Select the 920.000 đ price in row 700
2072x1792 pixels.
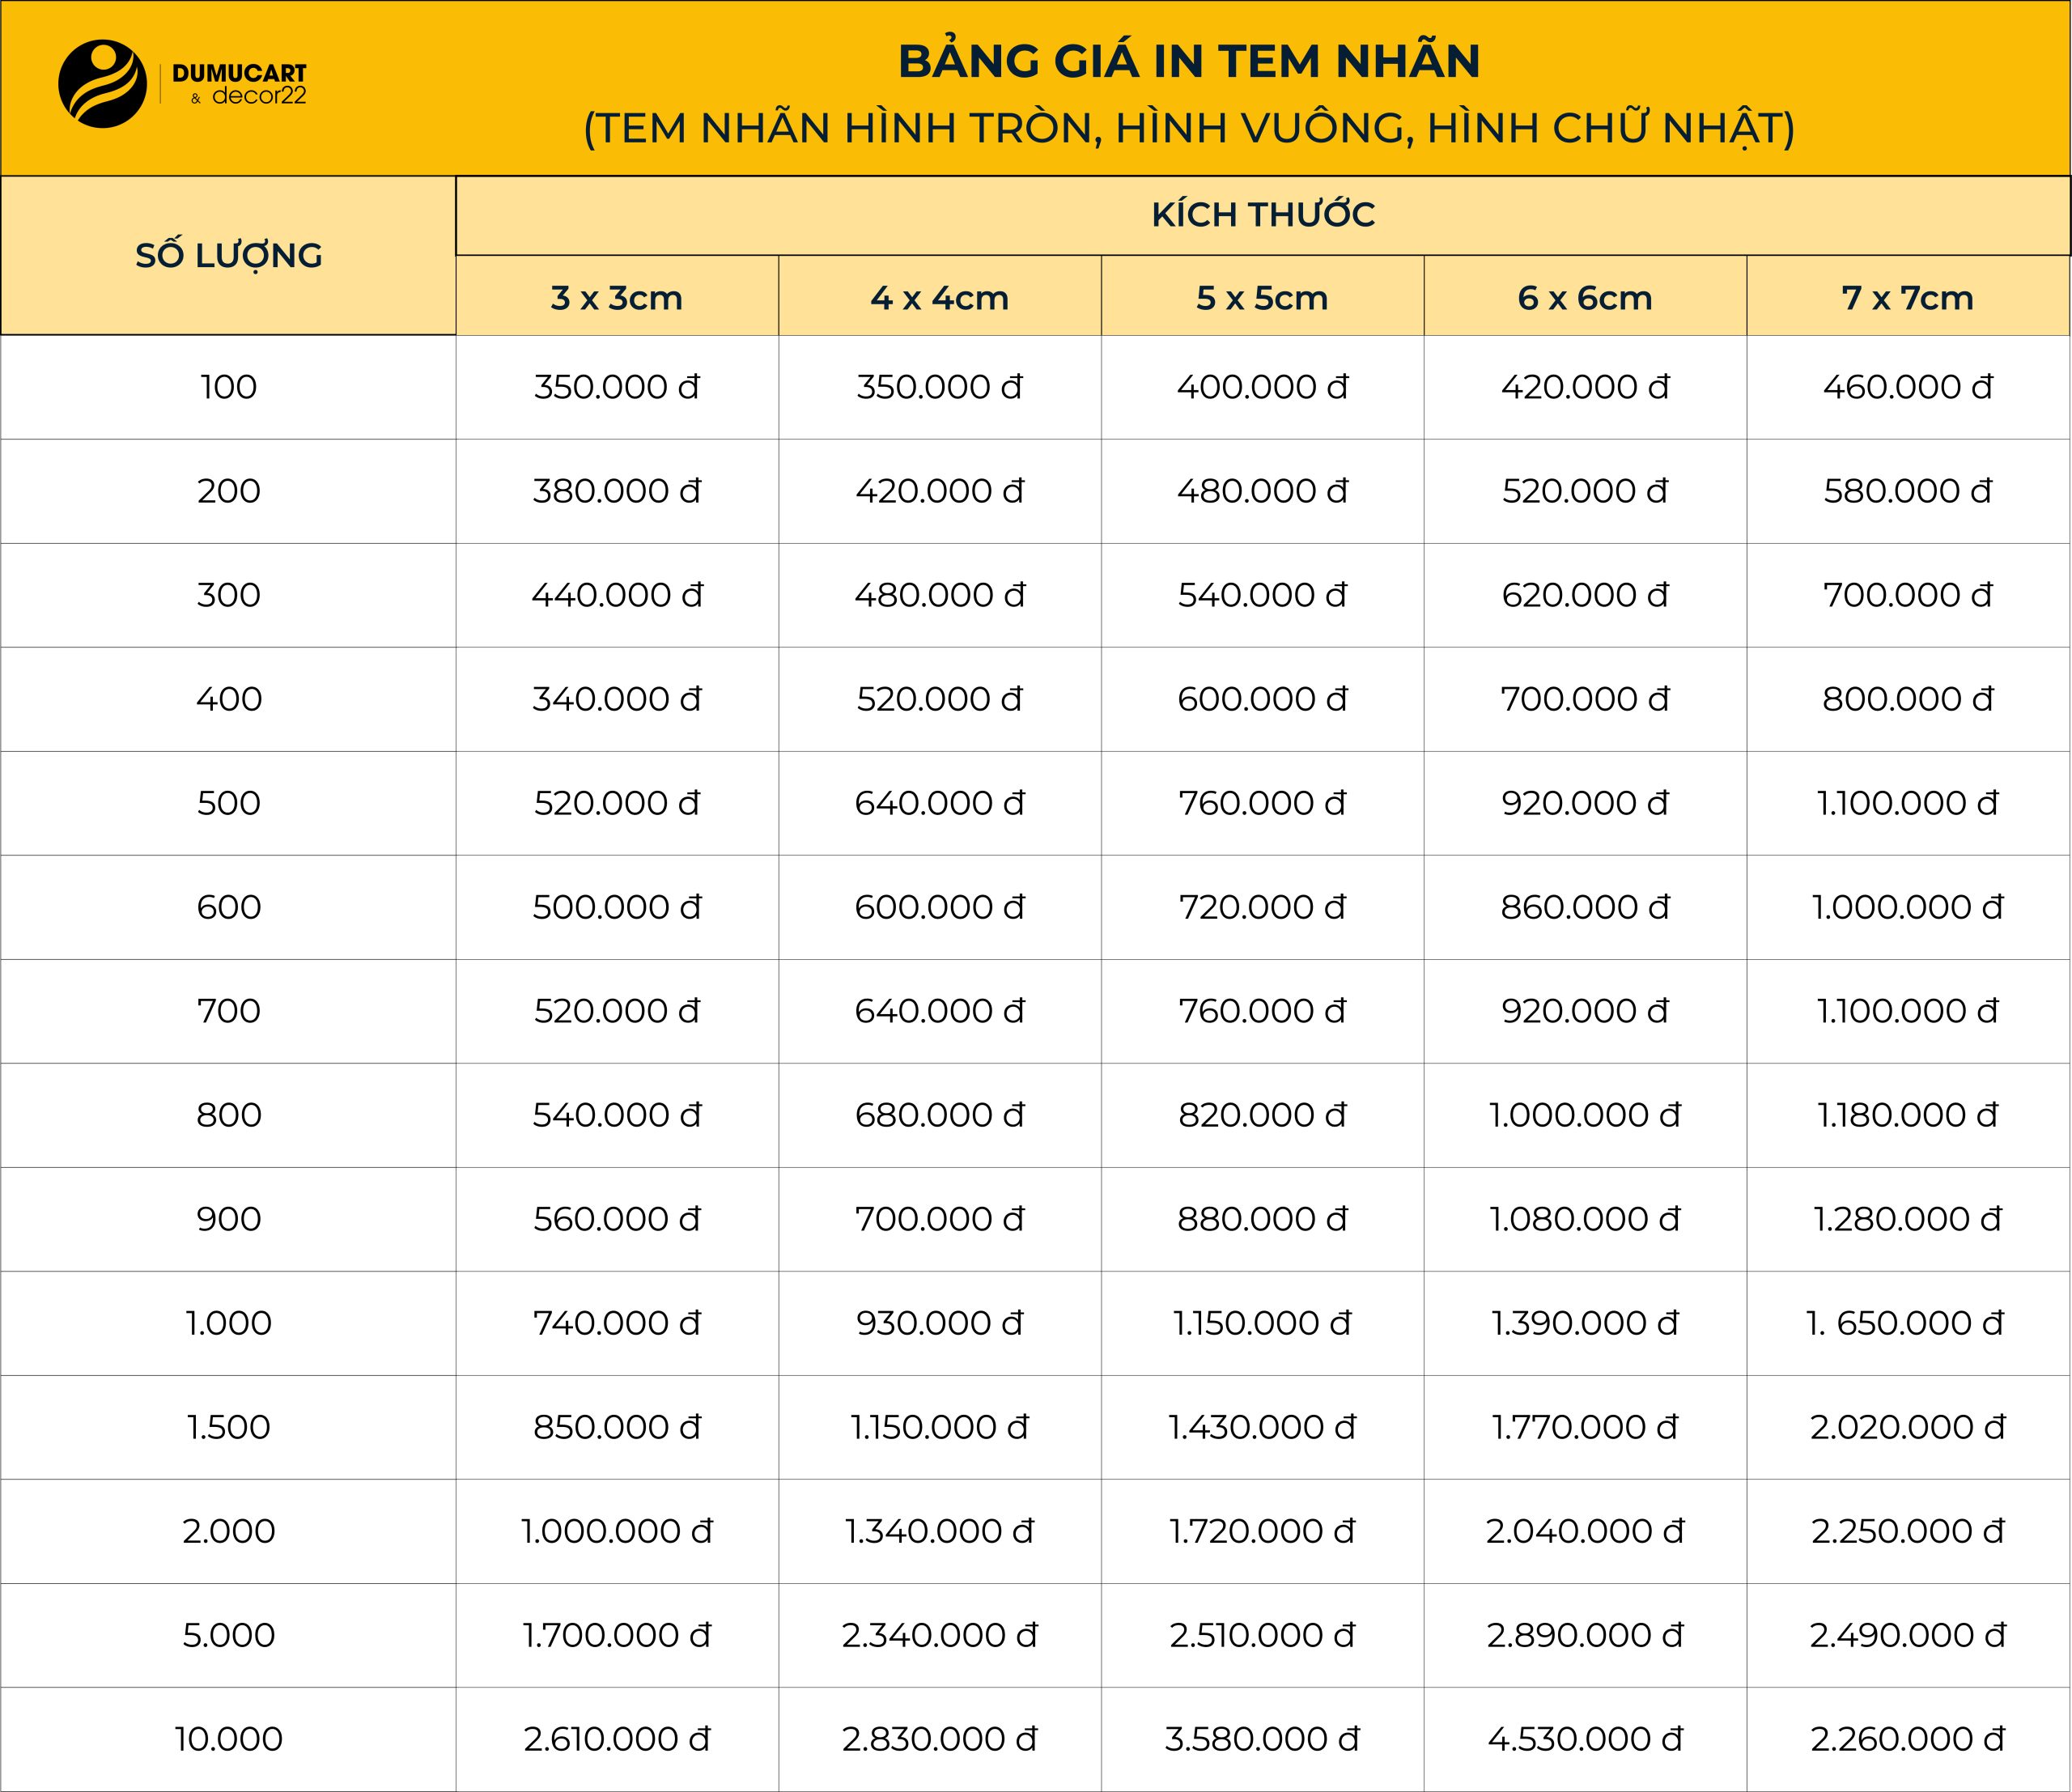click(x=1585, y=1011)
